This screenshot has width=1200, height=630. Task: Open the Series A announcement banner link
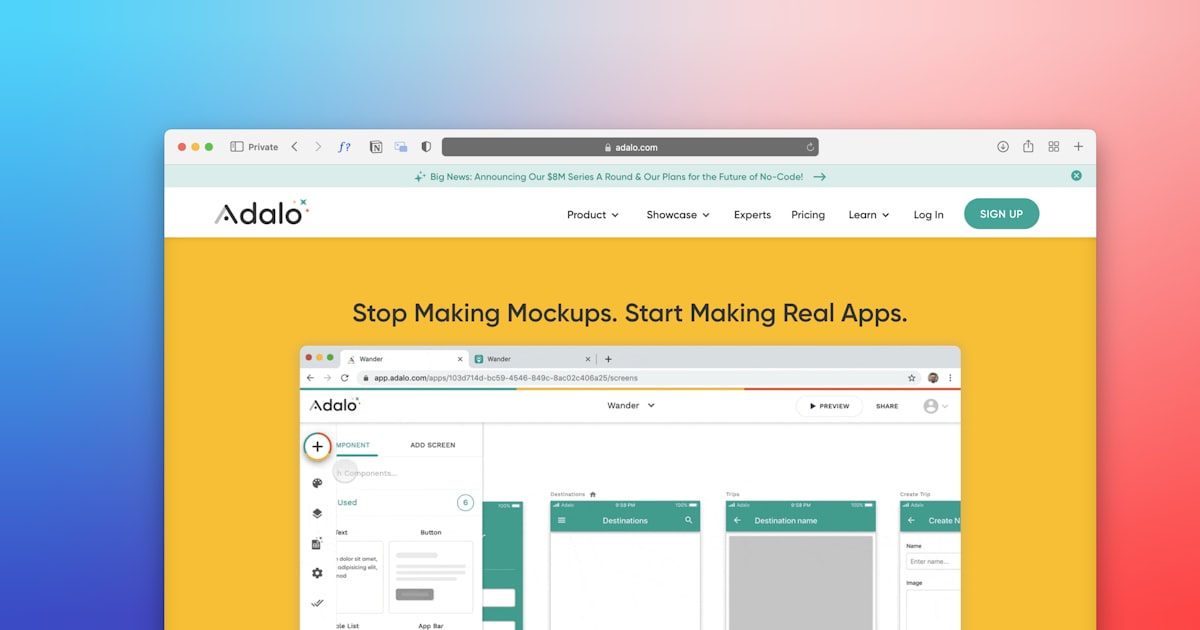pos(616,176)
